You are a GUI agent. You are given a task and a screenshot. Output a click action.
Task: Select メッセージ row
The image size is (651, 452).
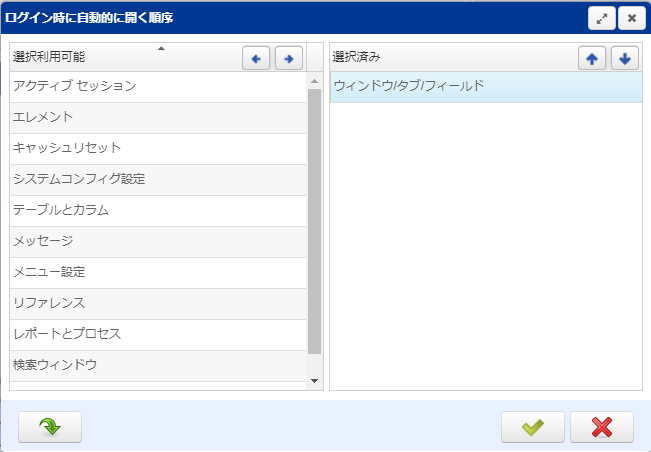pos(158,242)
